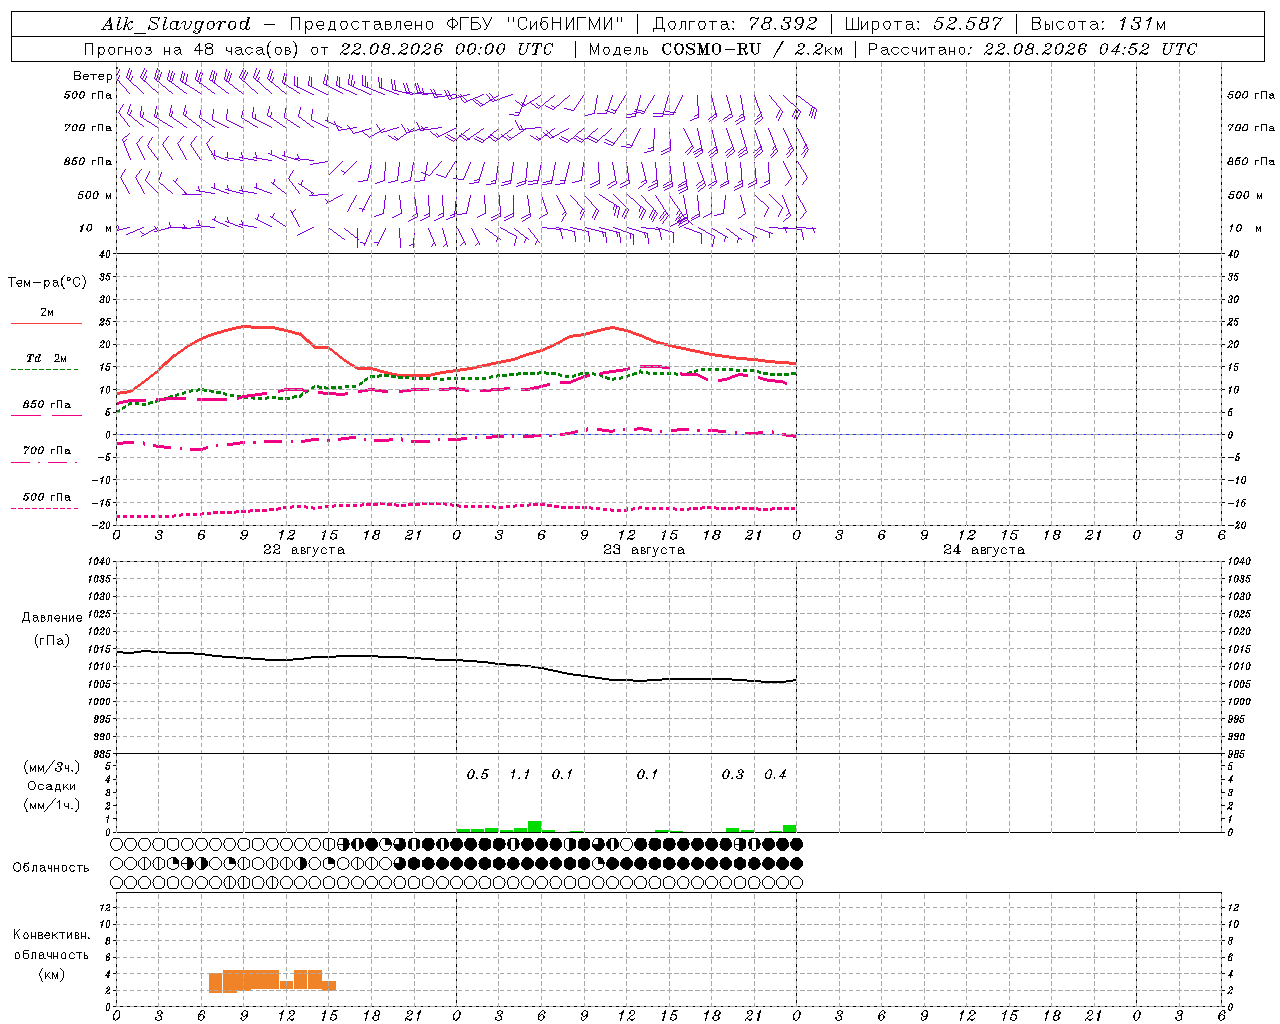Image resolution: width=1280 pixels, height=1024 pixels.
Task: Click the Ветер wind panel label
Action: (x=92, y=76)
